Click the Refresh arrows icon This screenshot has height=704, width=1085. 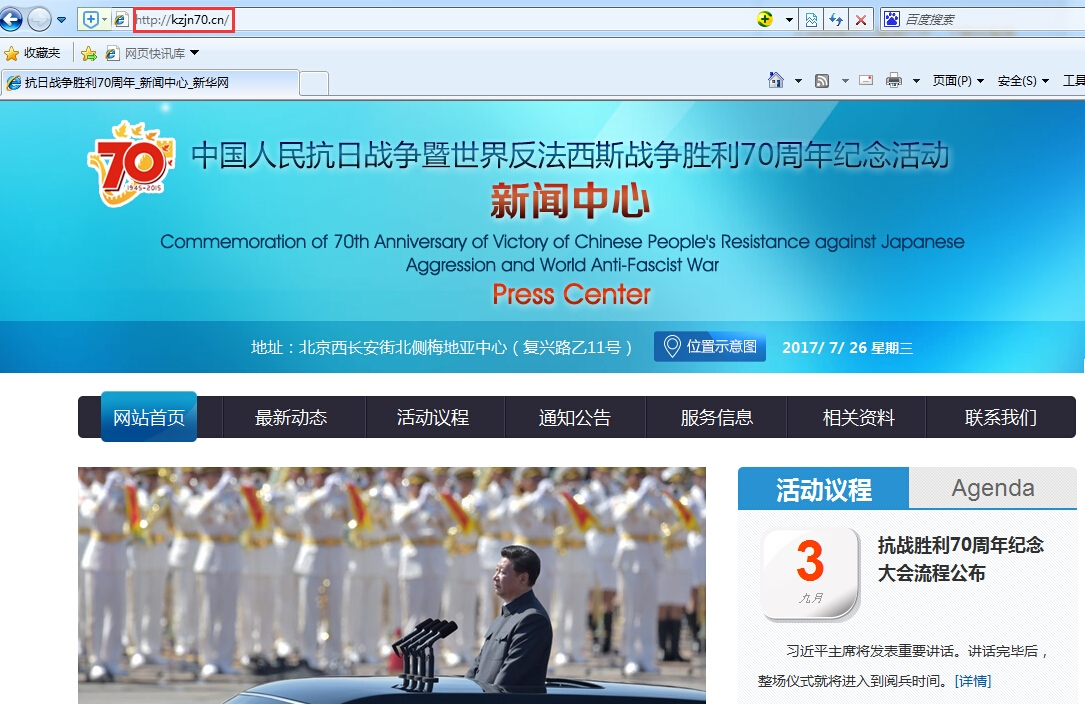coord(835,19)
